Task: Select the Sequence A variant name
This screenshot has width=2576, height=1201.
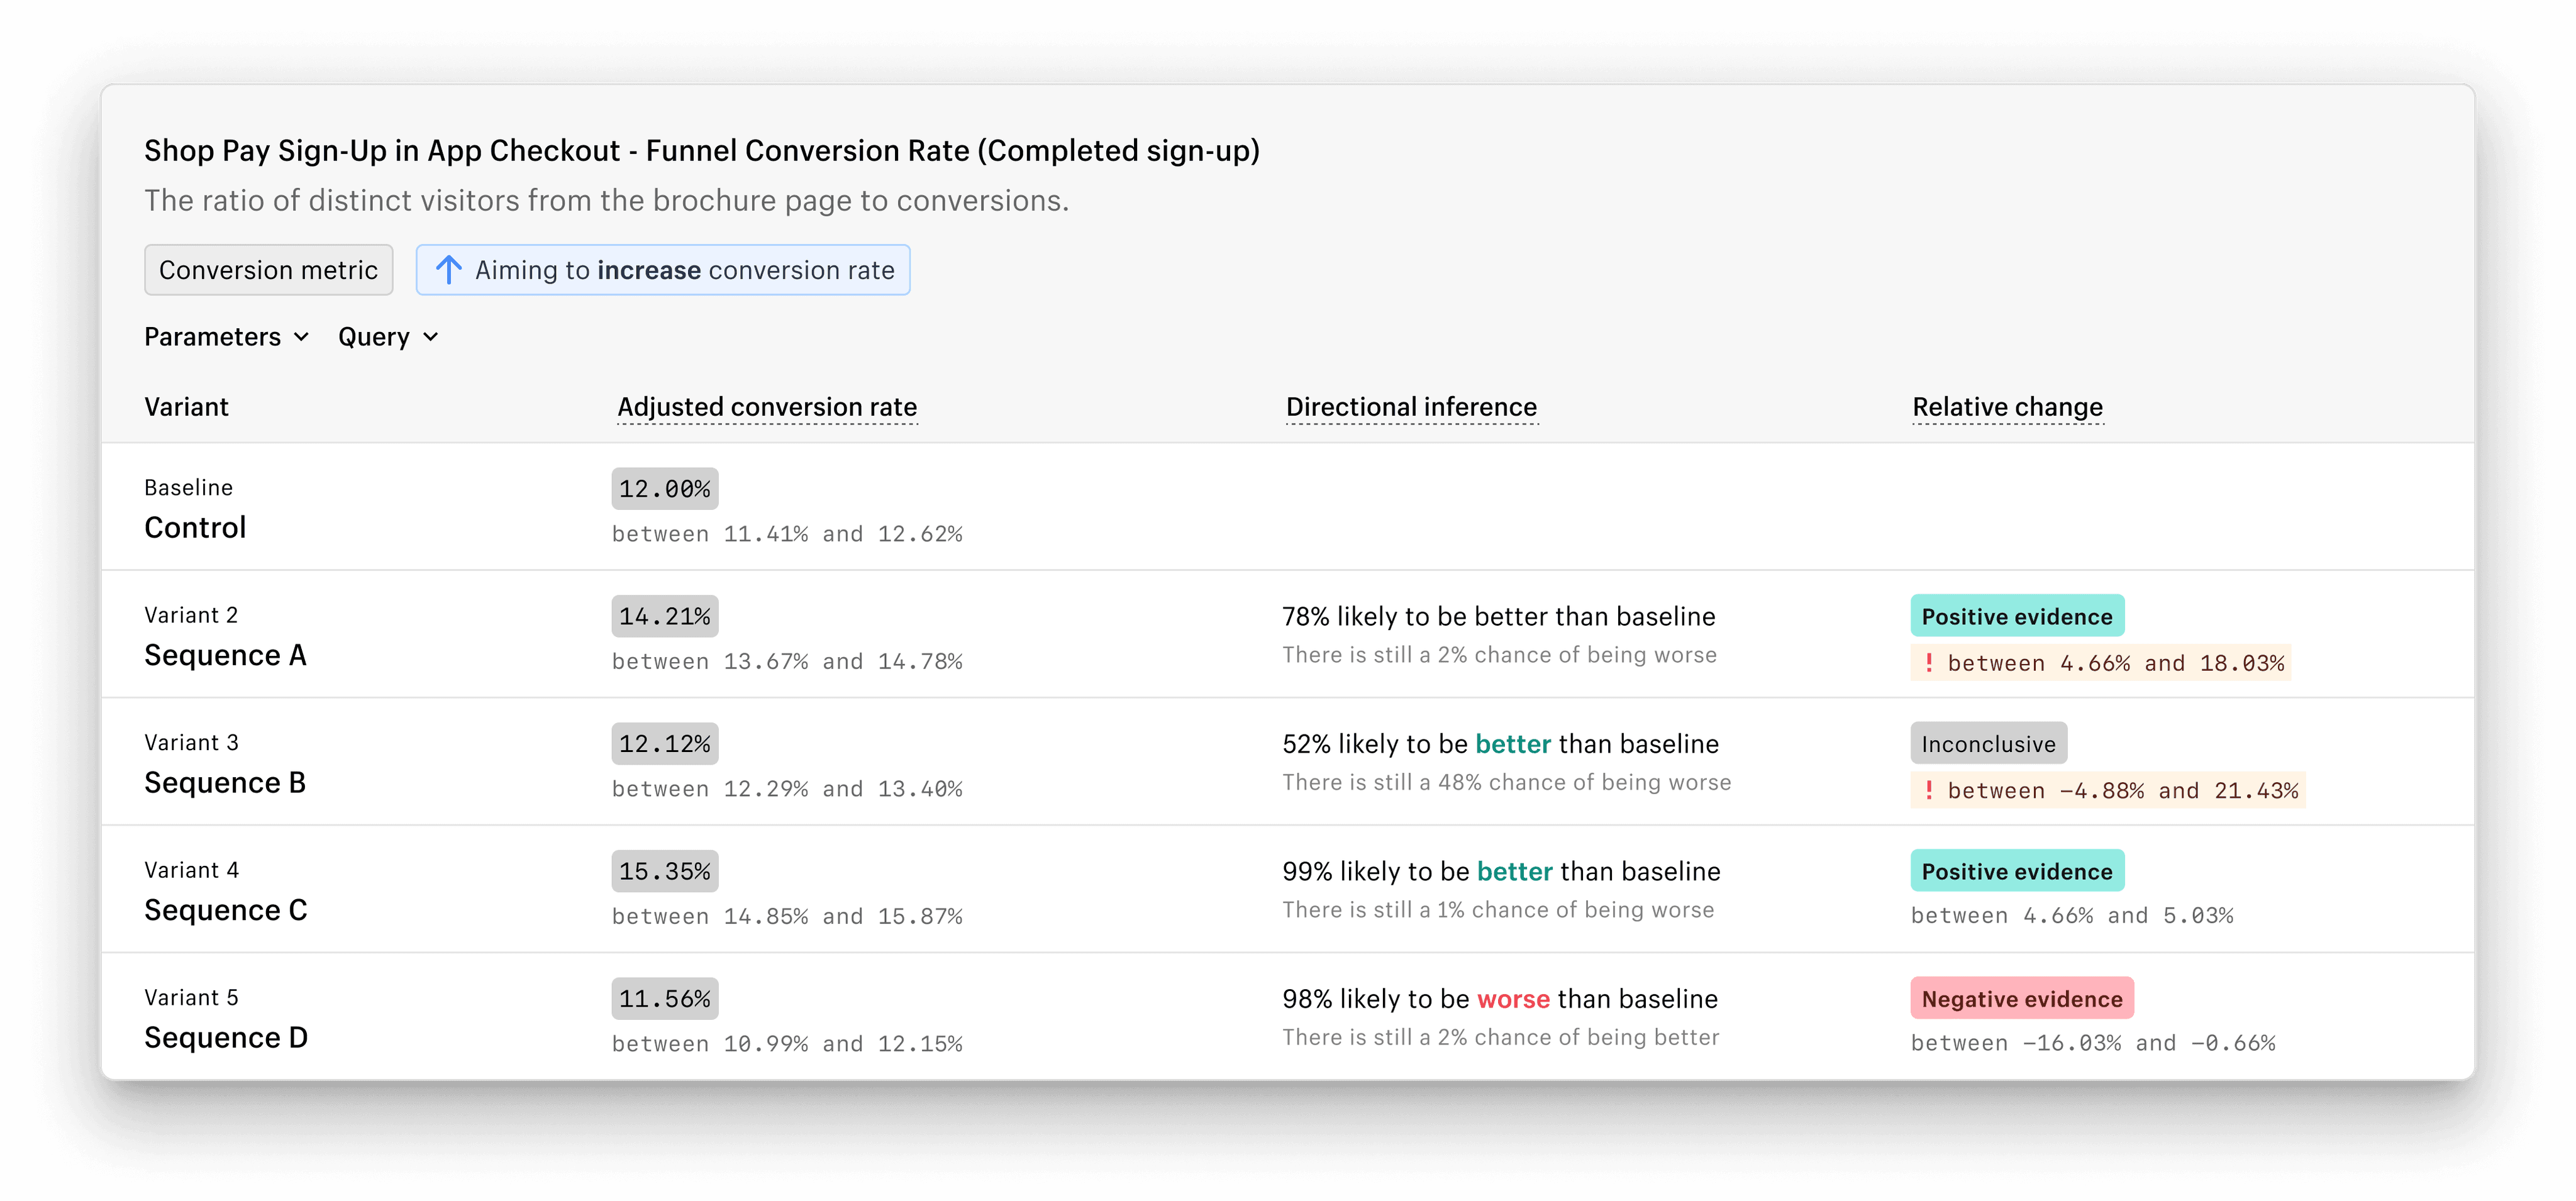Action: tap(225, 655)
